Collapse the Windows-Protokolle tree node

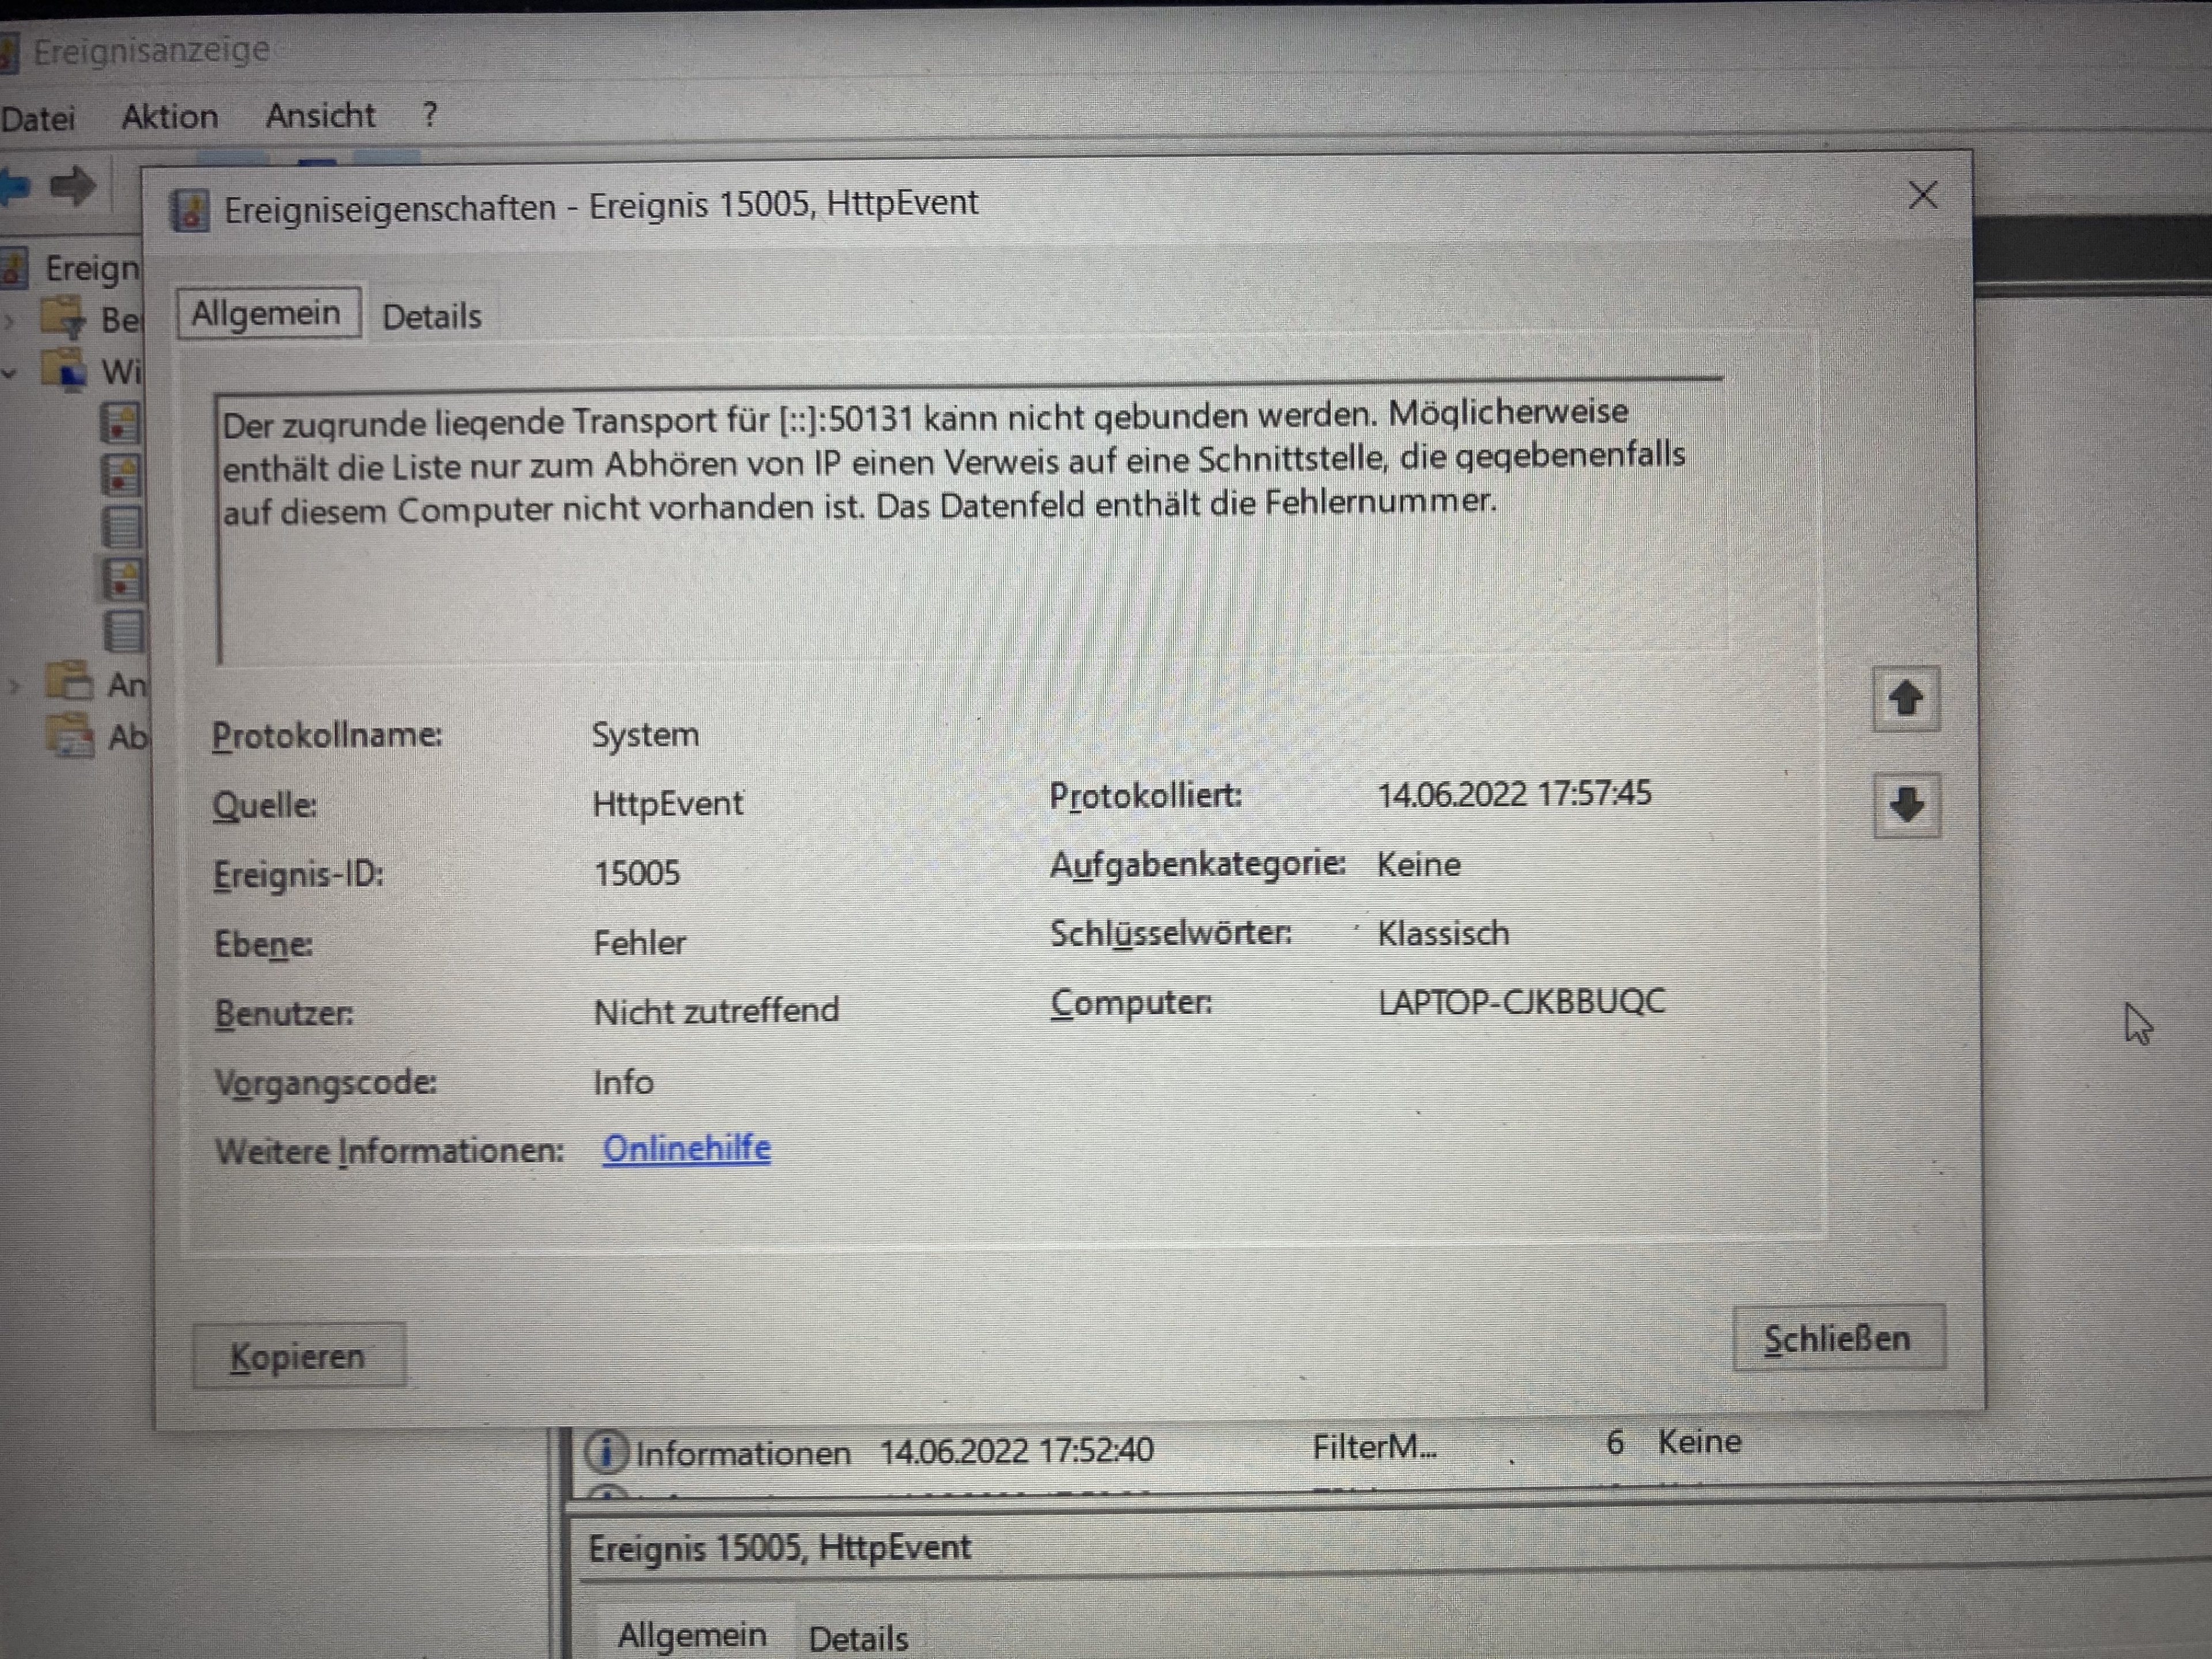(10, 373)
